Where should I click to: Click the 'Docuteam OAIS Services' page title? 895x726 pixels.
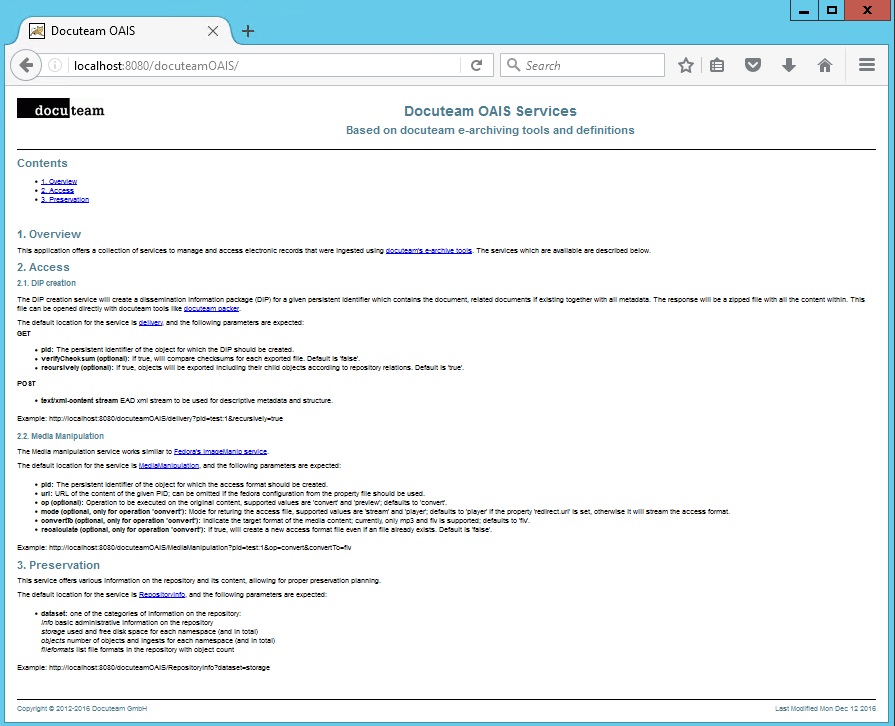(x=490, y=111)
